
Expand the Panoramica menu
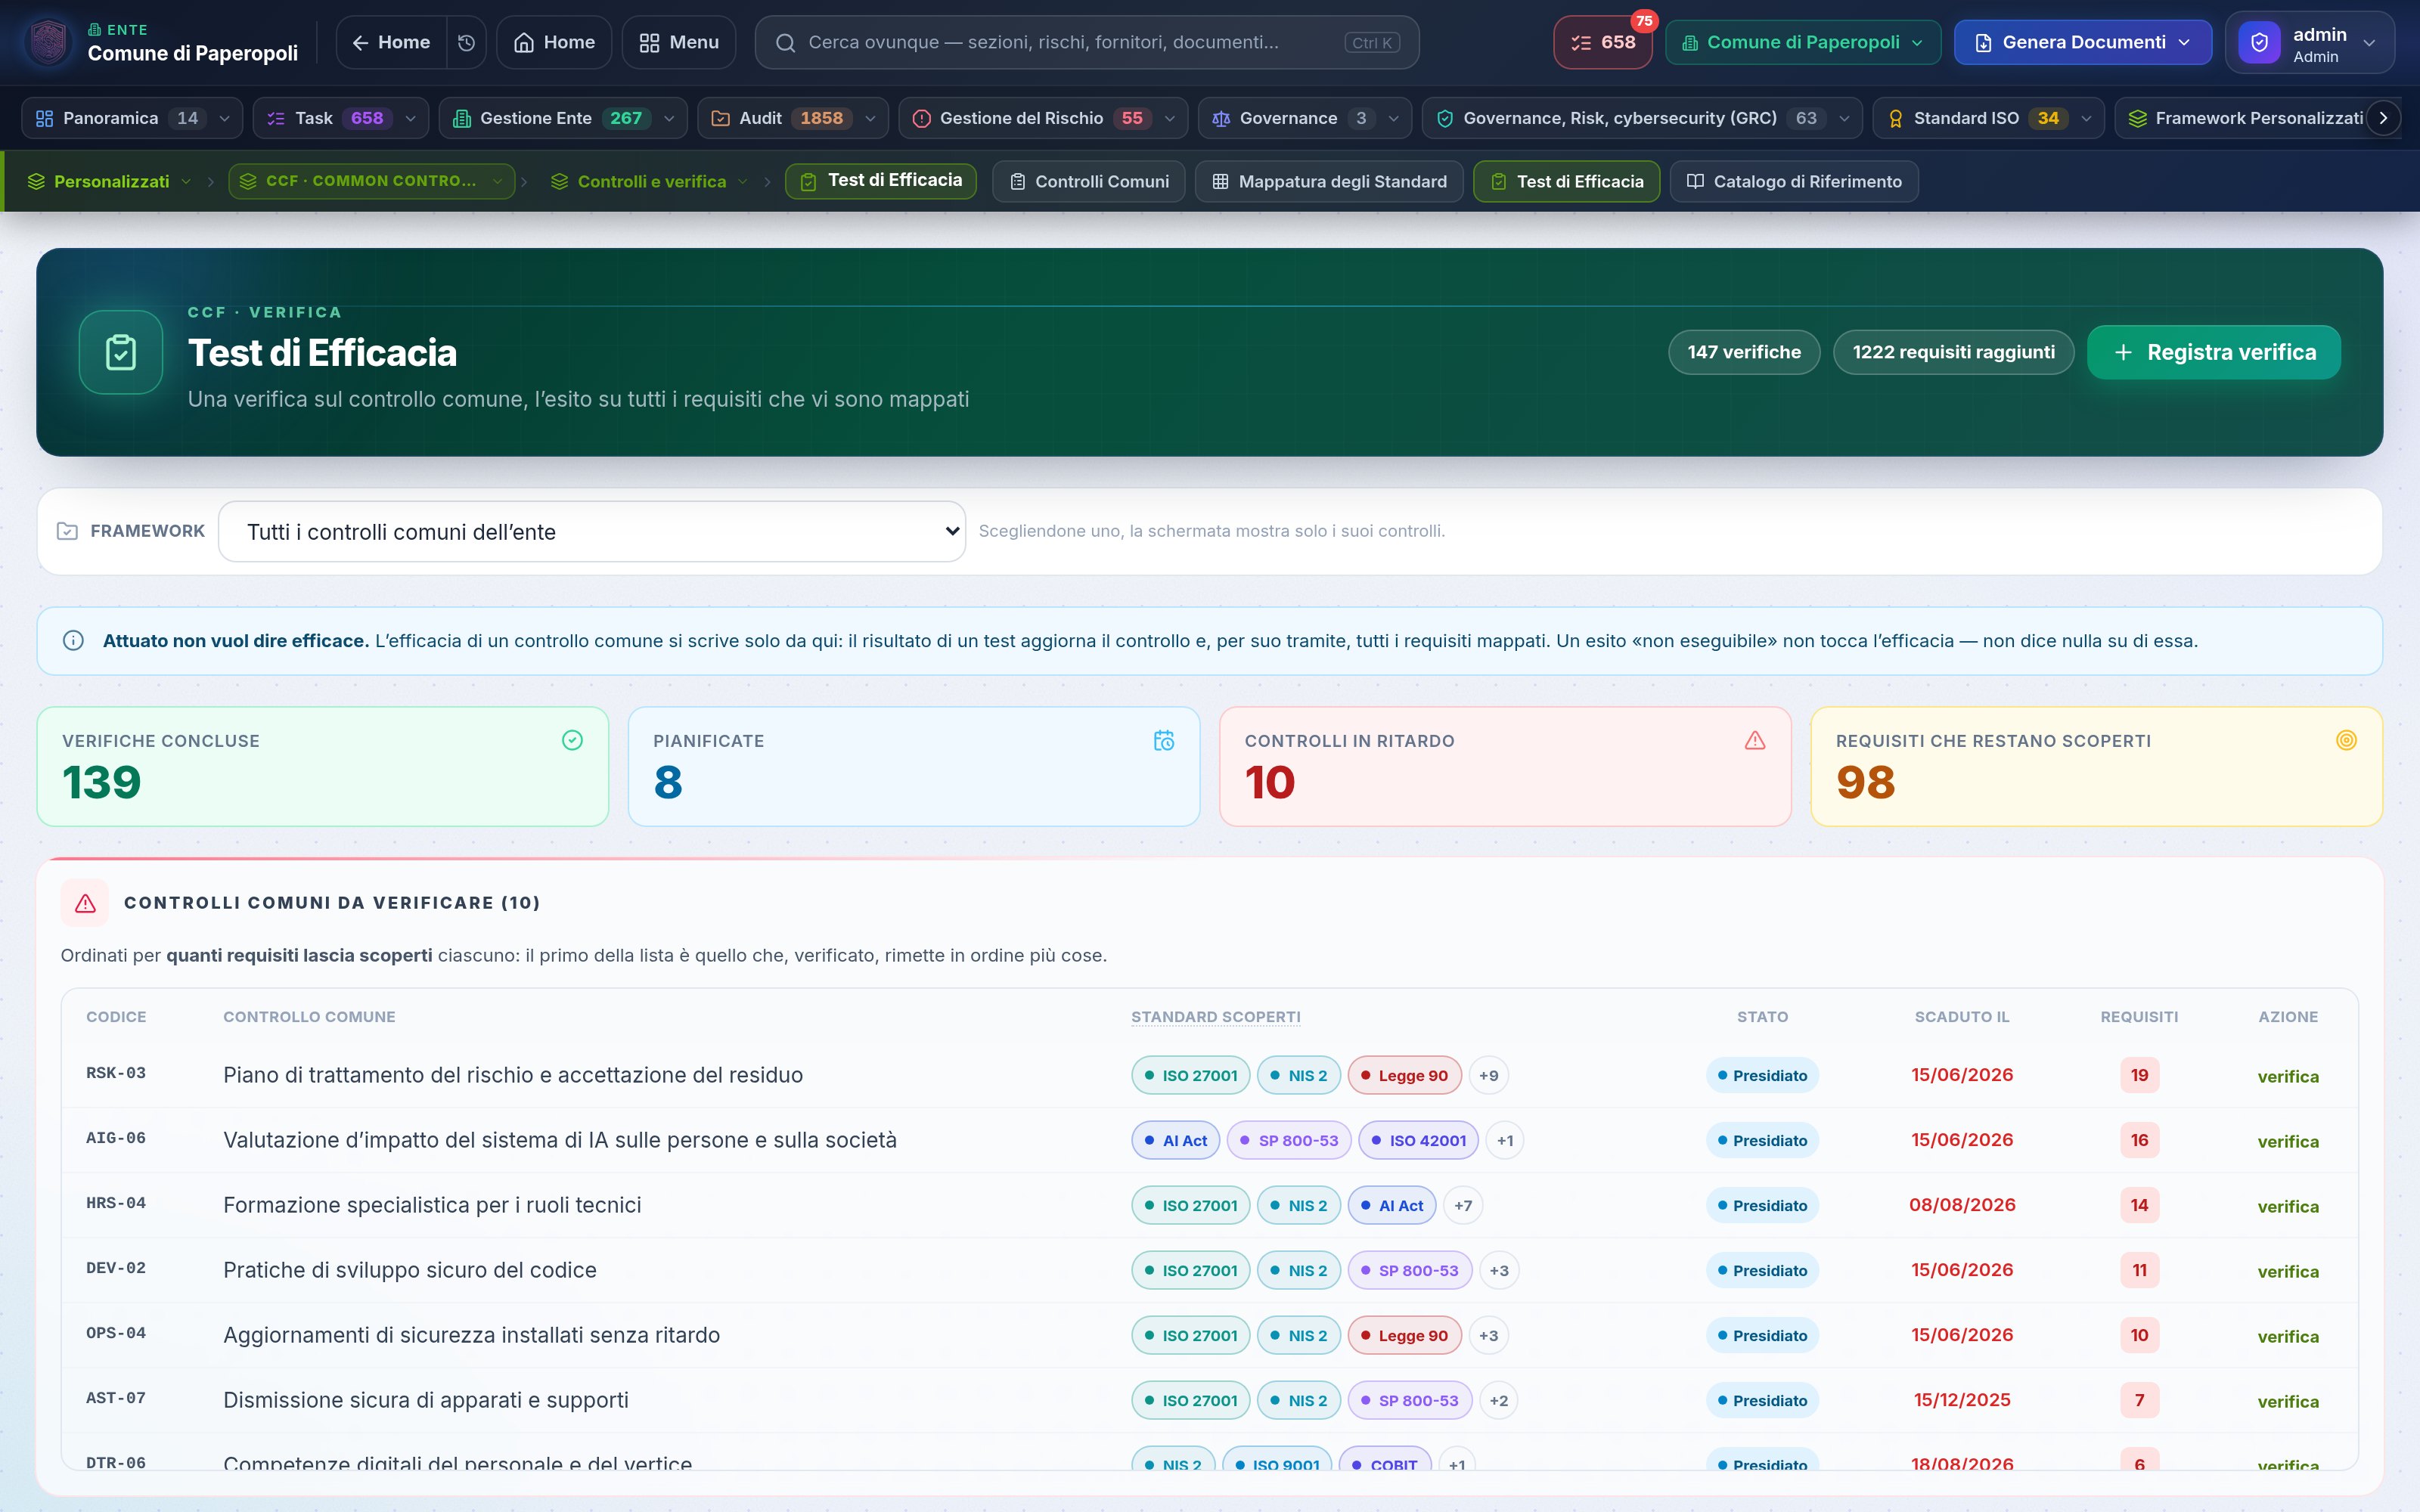(x=132, y=118)
